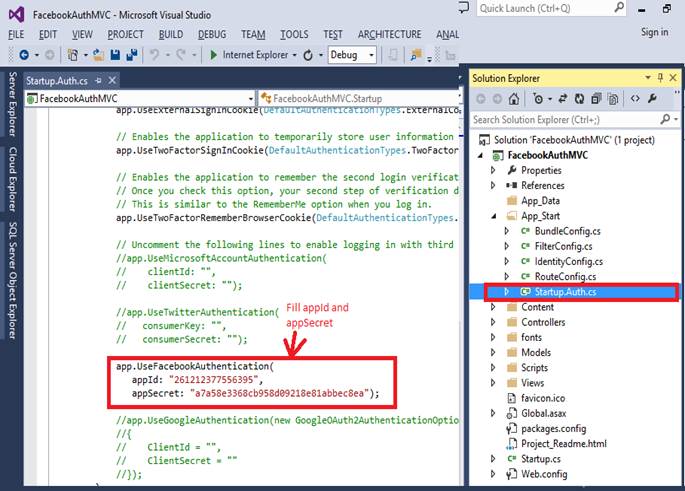Screen dimensions: 685x491
Task: Click the Quick Launch search magnifier
Action: [x=619, y=7]
